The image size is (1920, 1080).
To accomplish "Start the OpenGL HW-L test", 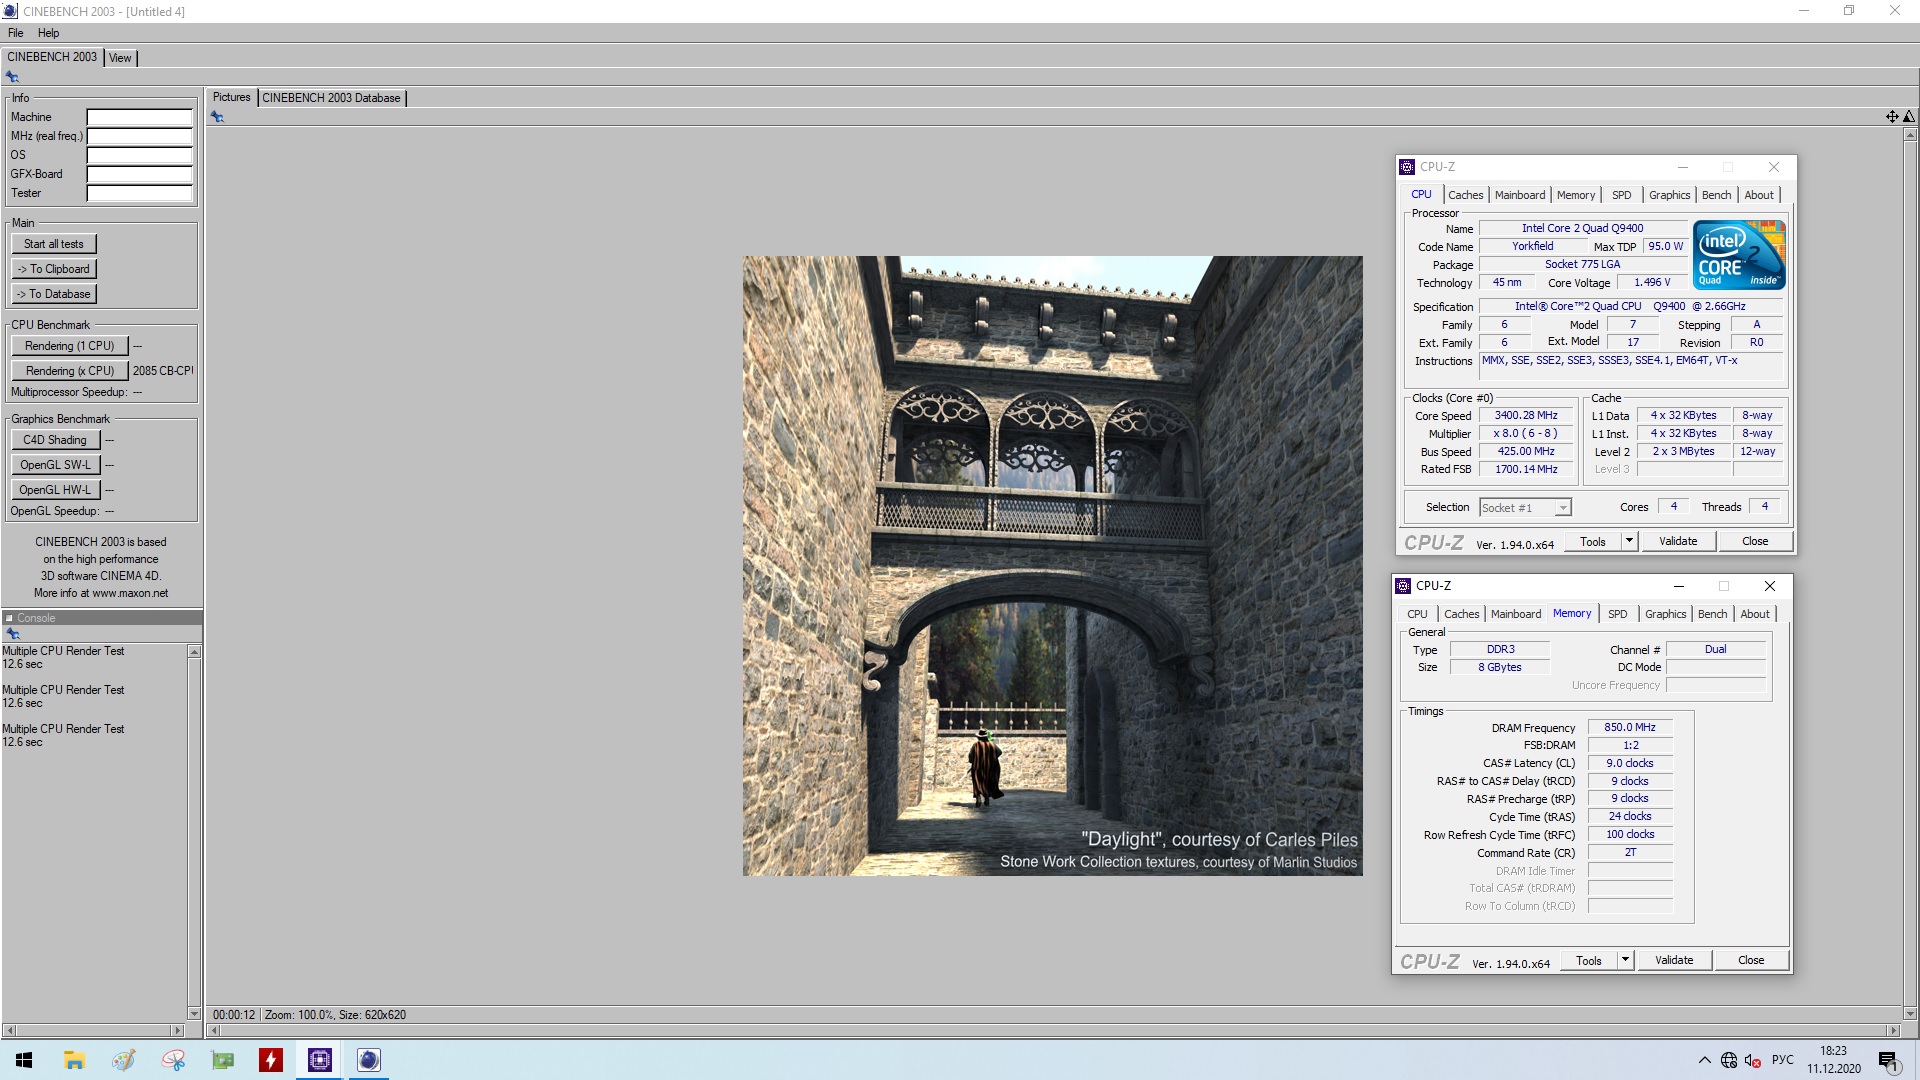I will point(55,490).
